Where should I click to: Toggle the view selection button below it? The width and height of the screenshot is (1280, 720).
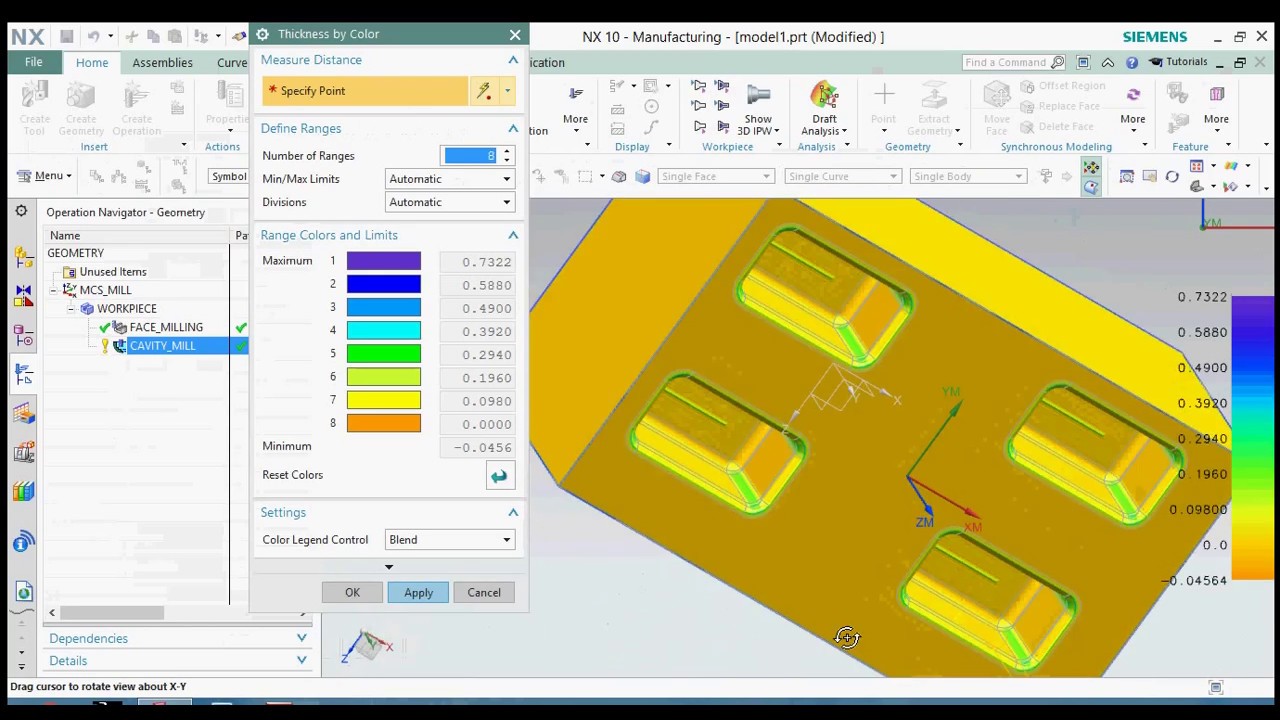pos(1091,186)
